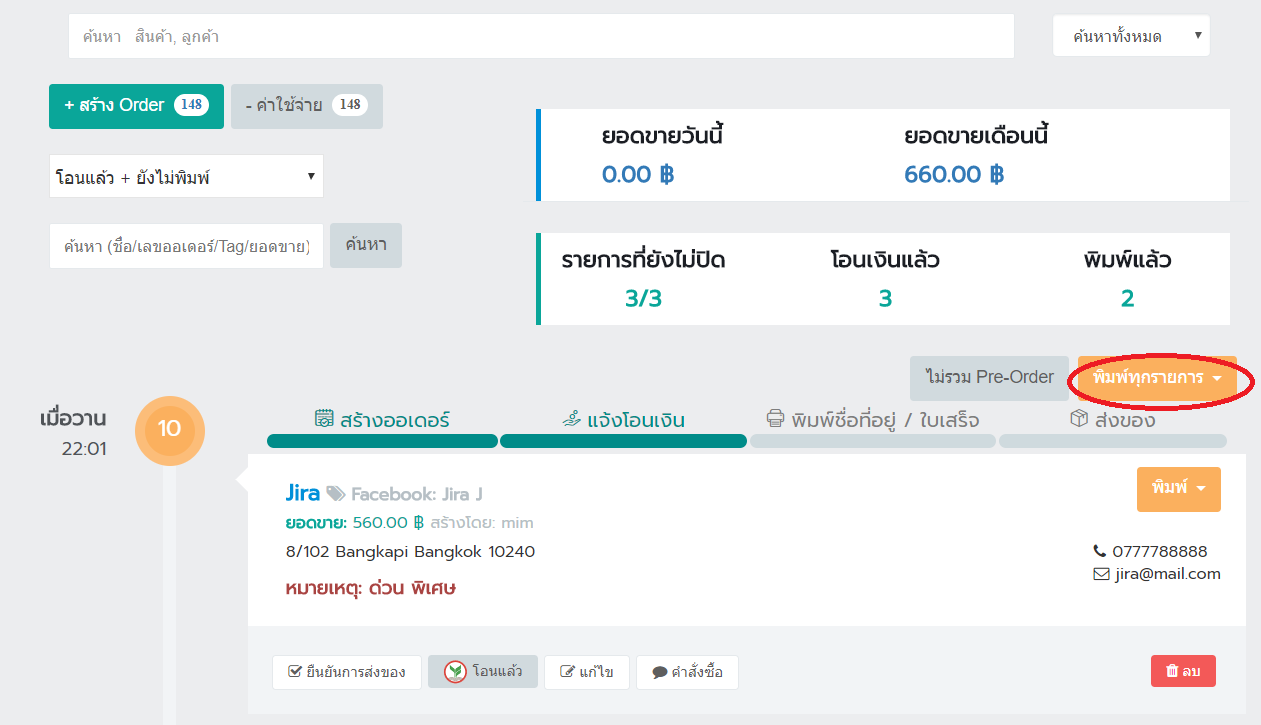Image resolution: width=1261 pixels, height=725 pixels.
Task: Expand the พิมพ์ทุกรายการ print-all dropdown
Action: (x=1157, y=379)
